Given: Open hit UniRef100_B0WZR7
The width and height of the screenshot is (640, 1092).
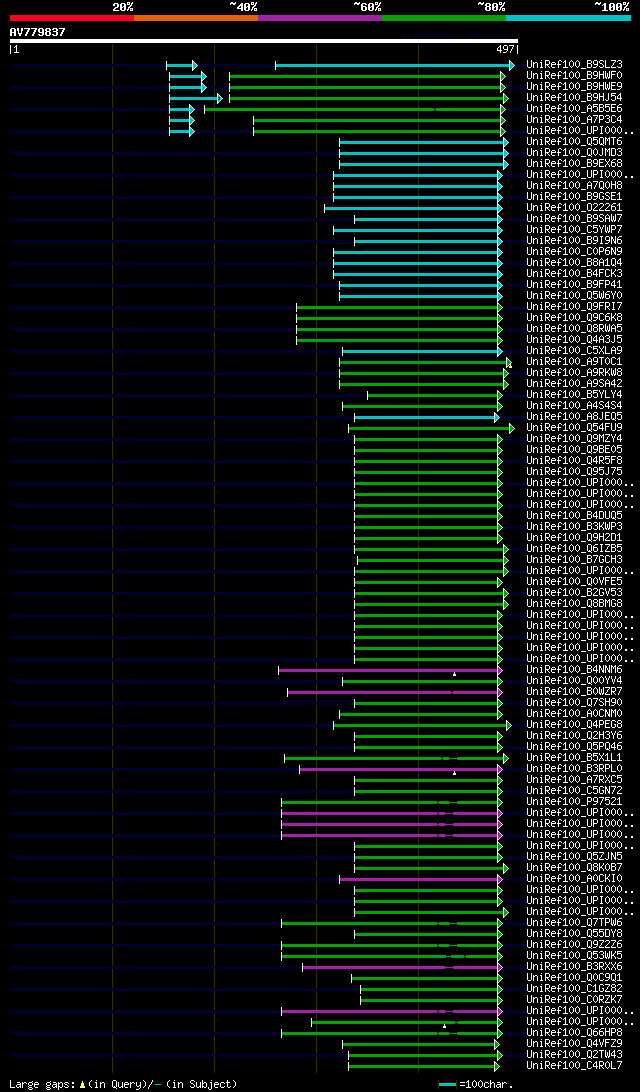Looking at the screenshot, I should 574,692.
